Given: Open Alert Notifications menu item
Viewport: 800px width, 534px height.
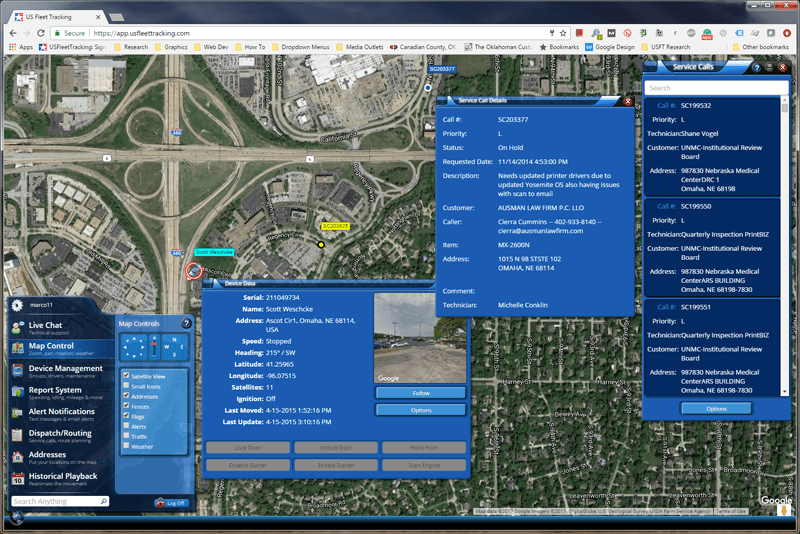Looking at the screenshot, I should click(x=61, y=414).
